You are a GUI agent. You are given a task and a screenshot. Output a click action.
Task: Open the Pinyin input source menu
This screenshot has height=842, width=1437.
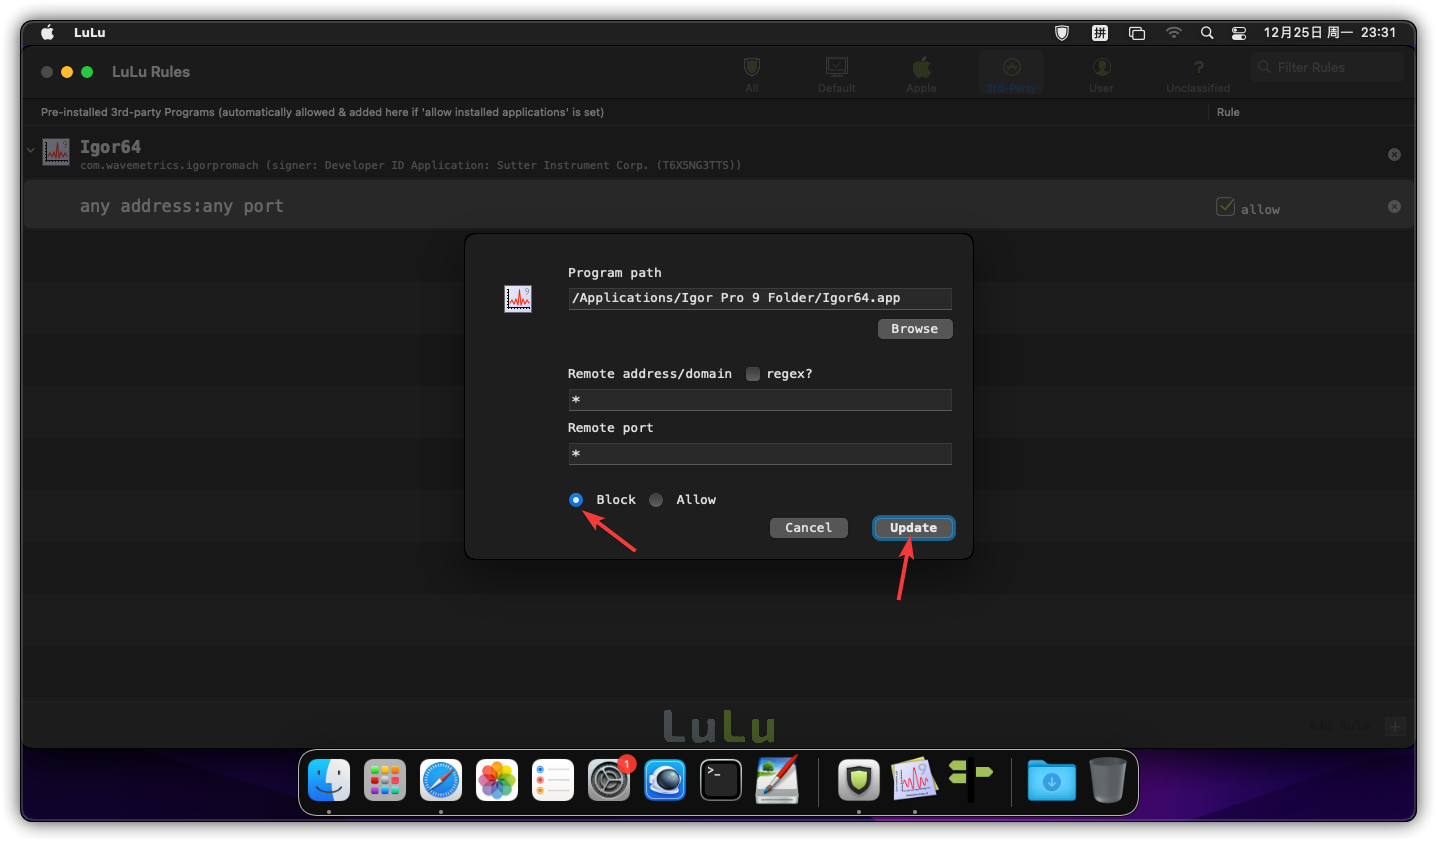(1099, 33)
